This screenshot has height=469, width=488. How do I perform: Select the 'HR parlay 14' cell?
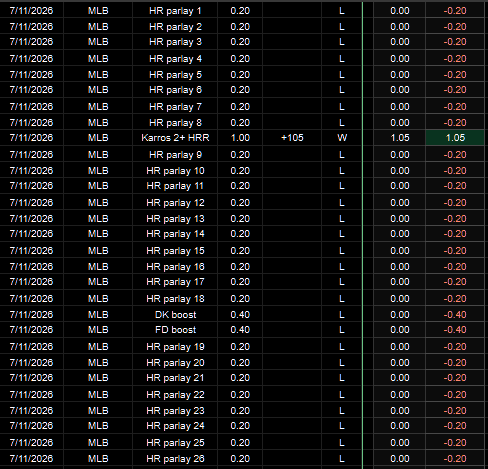[x=175, y=234]
